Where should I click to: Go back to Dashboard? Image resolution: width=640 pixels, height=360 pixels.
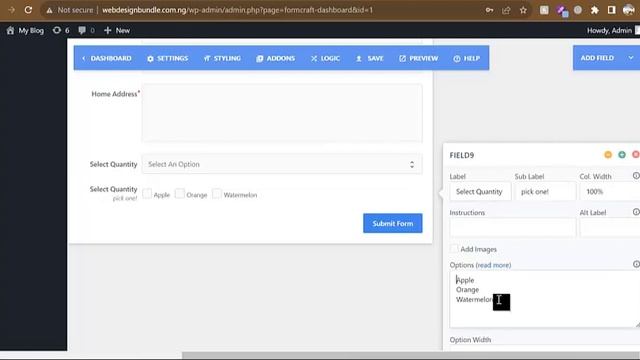[x=107, y=58]
